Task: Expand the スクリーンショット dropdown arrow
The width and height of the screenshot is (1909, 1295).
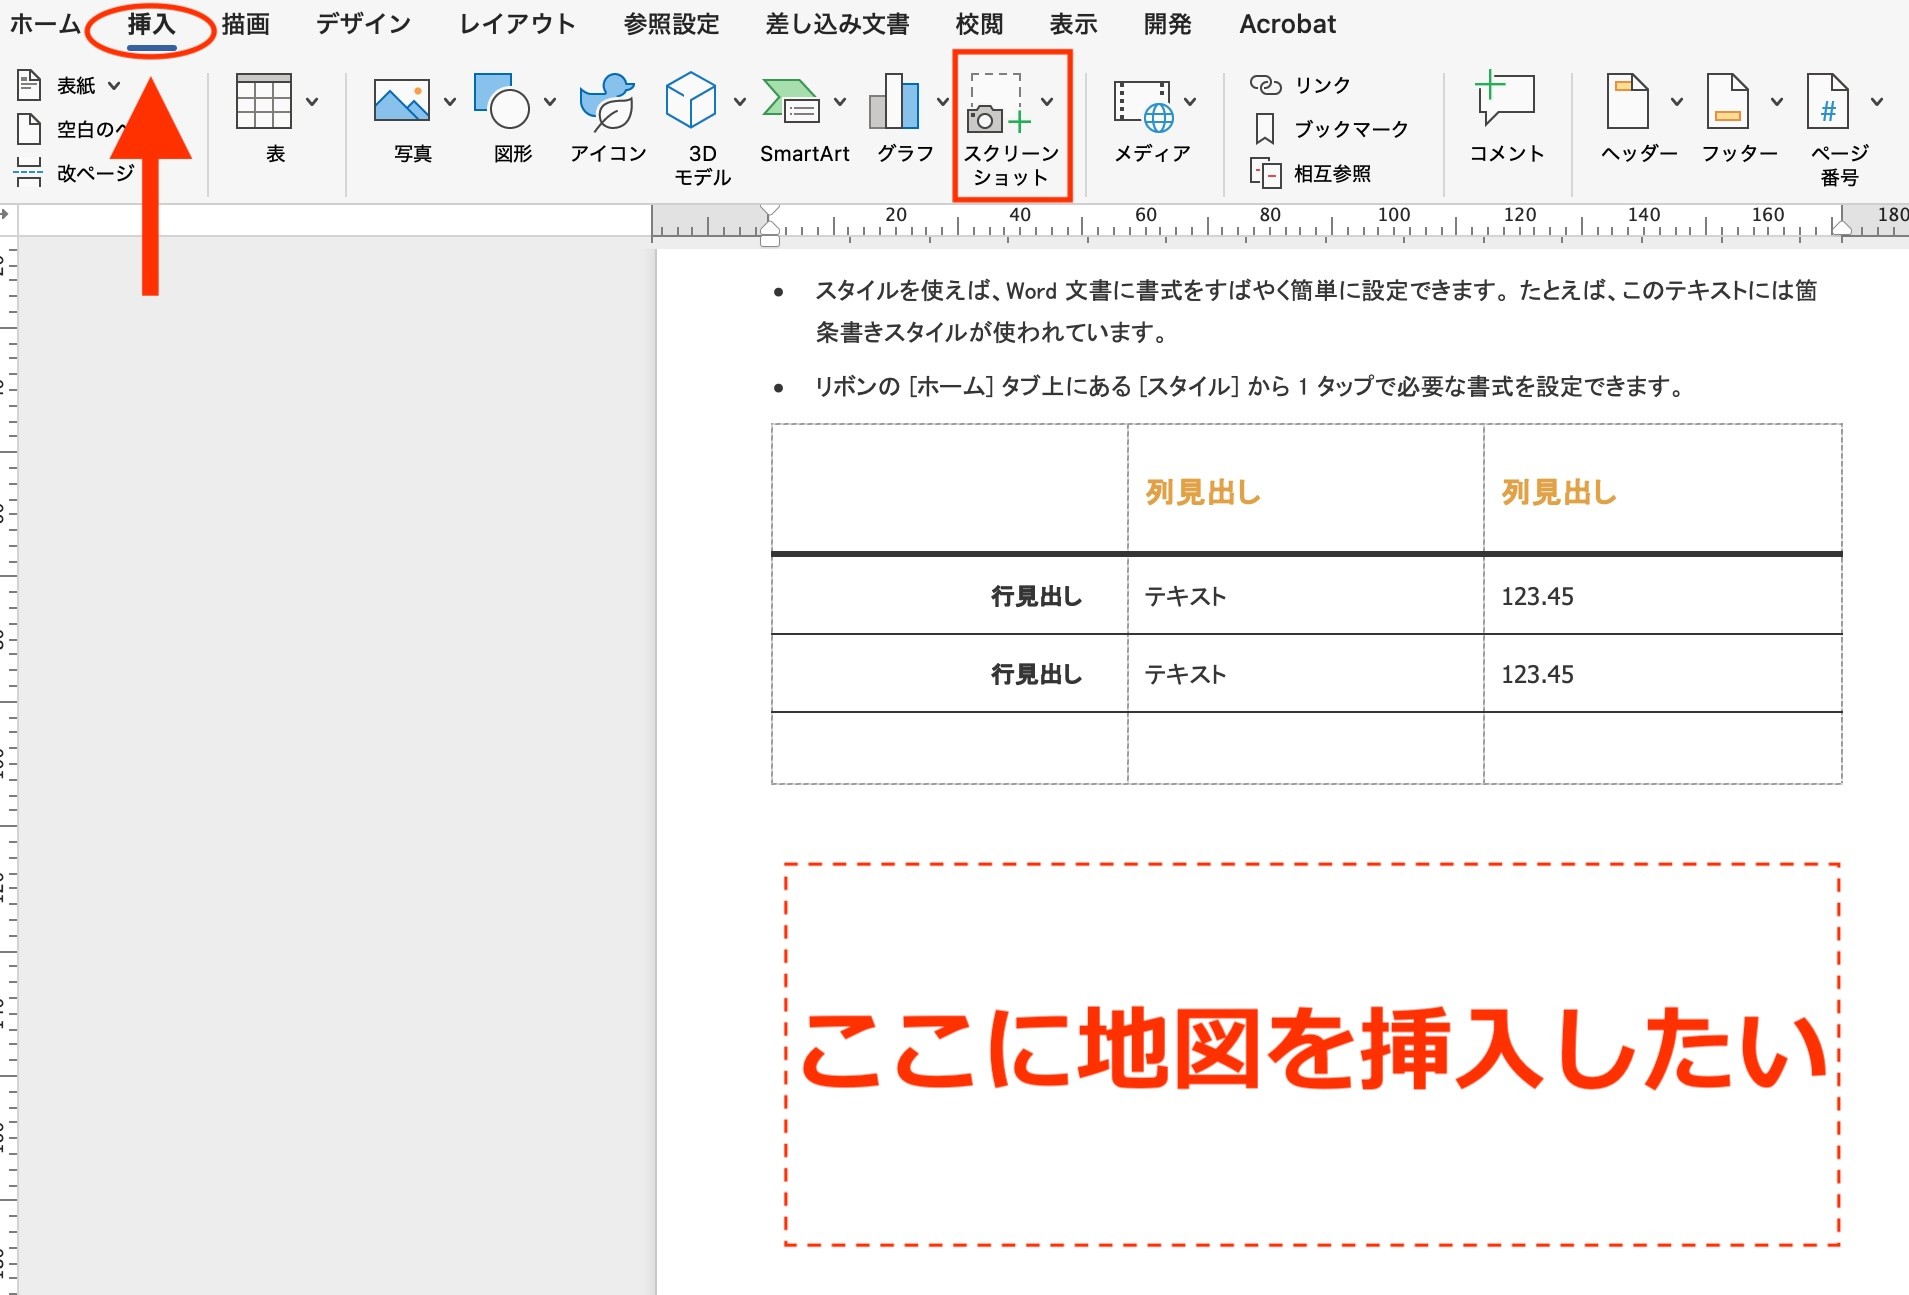Action: 1047,101
